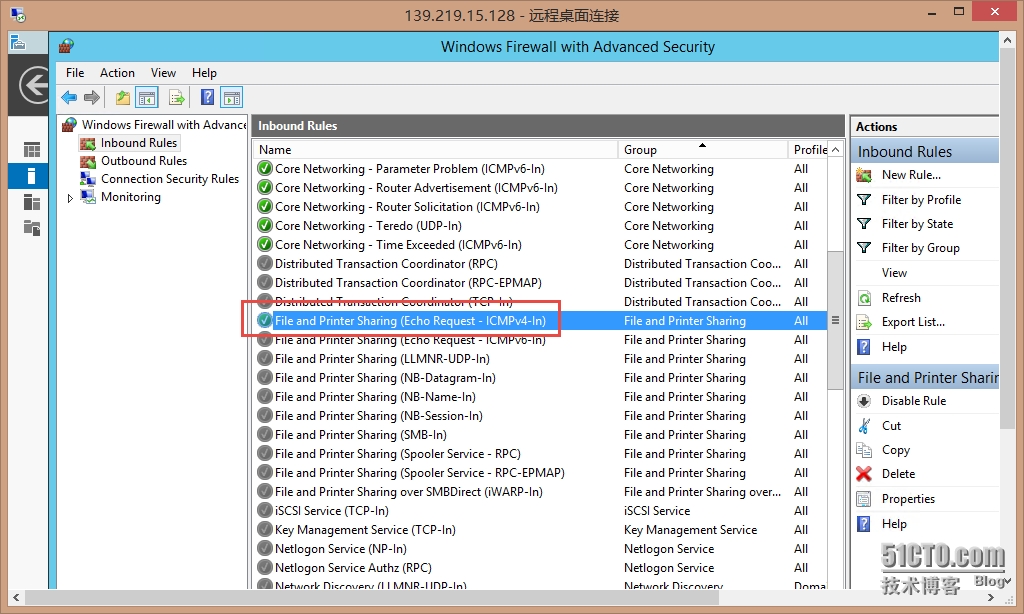Click the Back arrow toolbar icon
This screenshot has width=1024, height=614.
click(x=69, y=98)
